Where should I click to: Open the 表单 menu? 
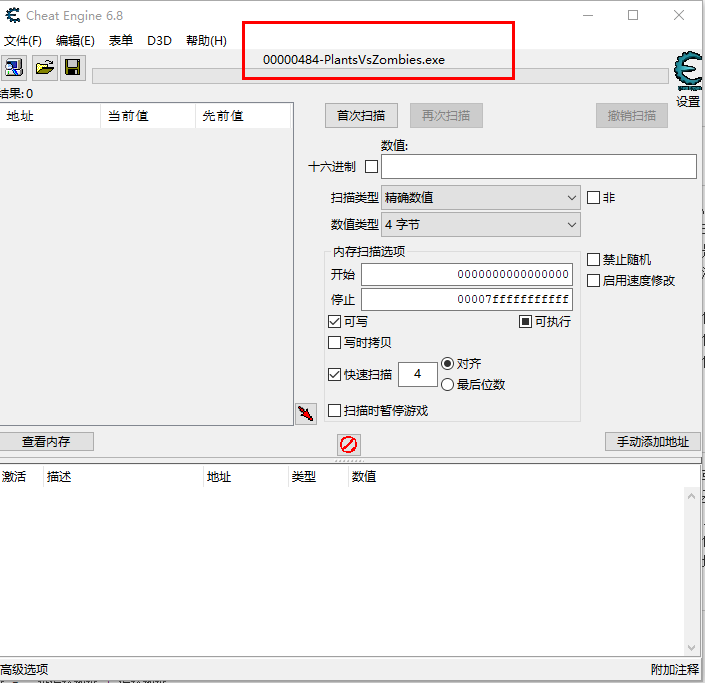tap(120, 41)
